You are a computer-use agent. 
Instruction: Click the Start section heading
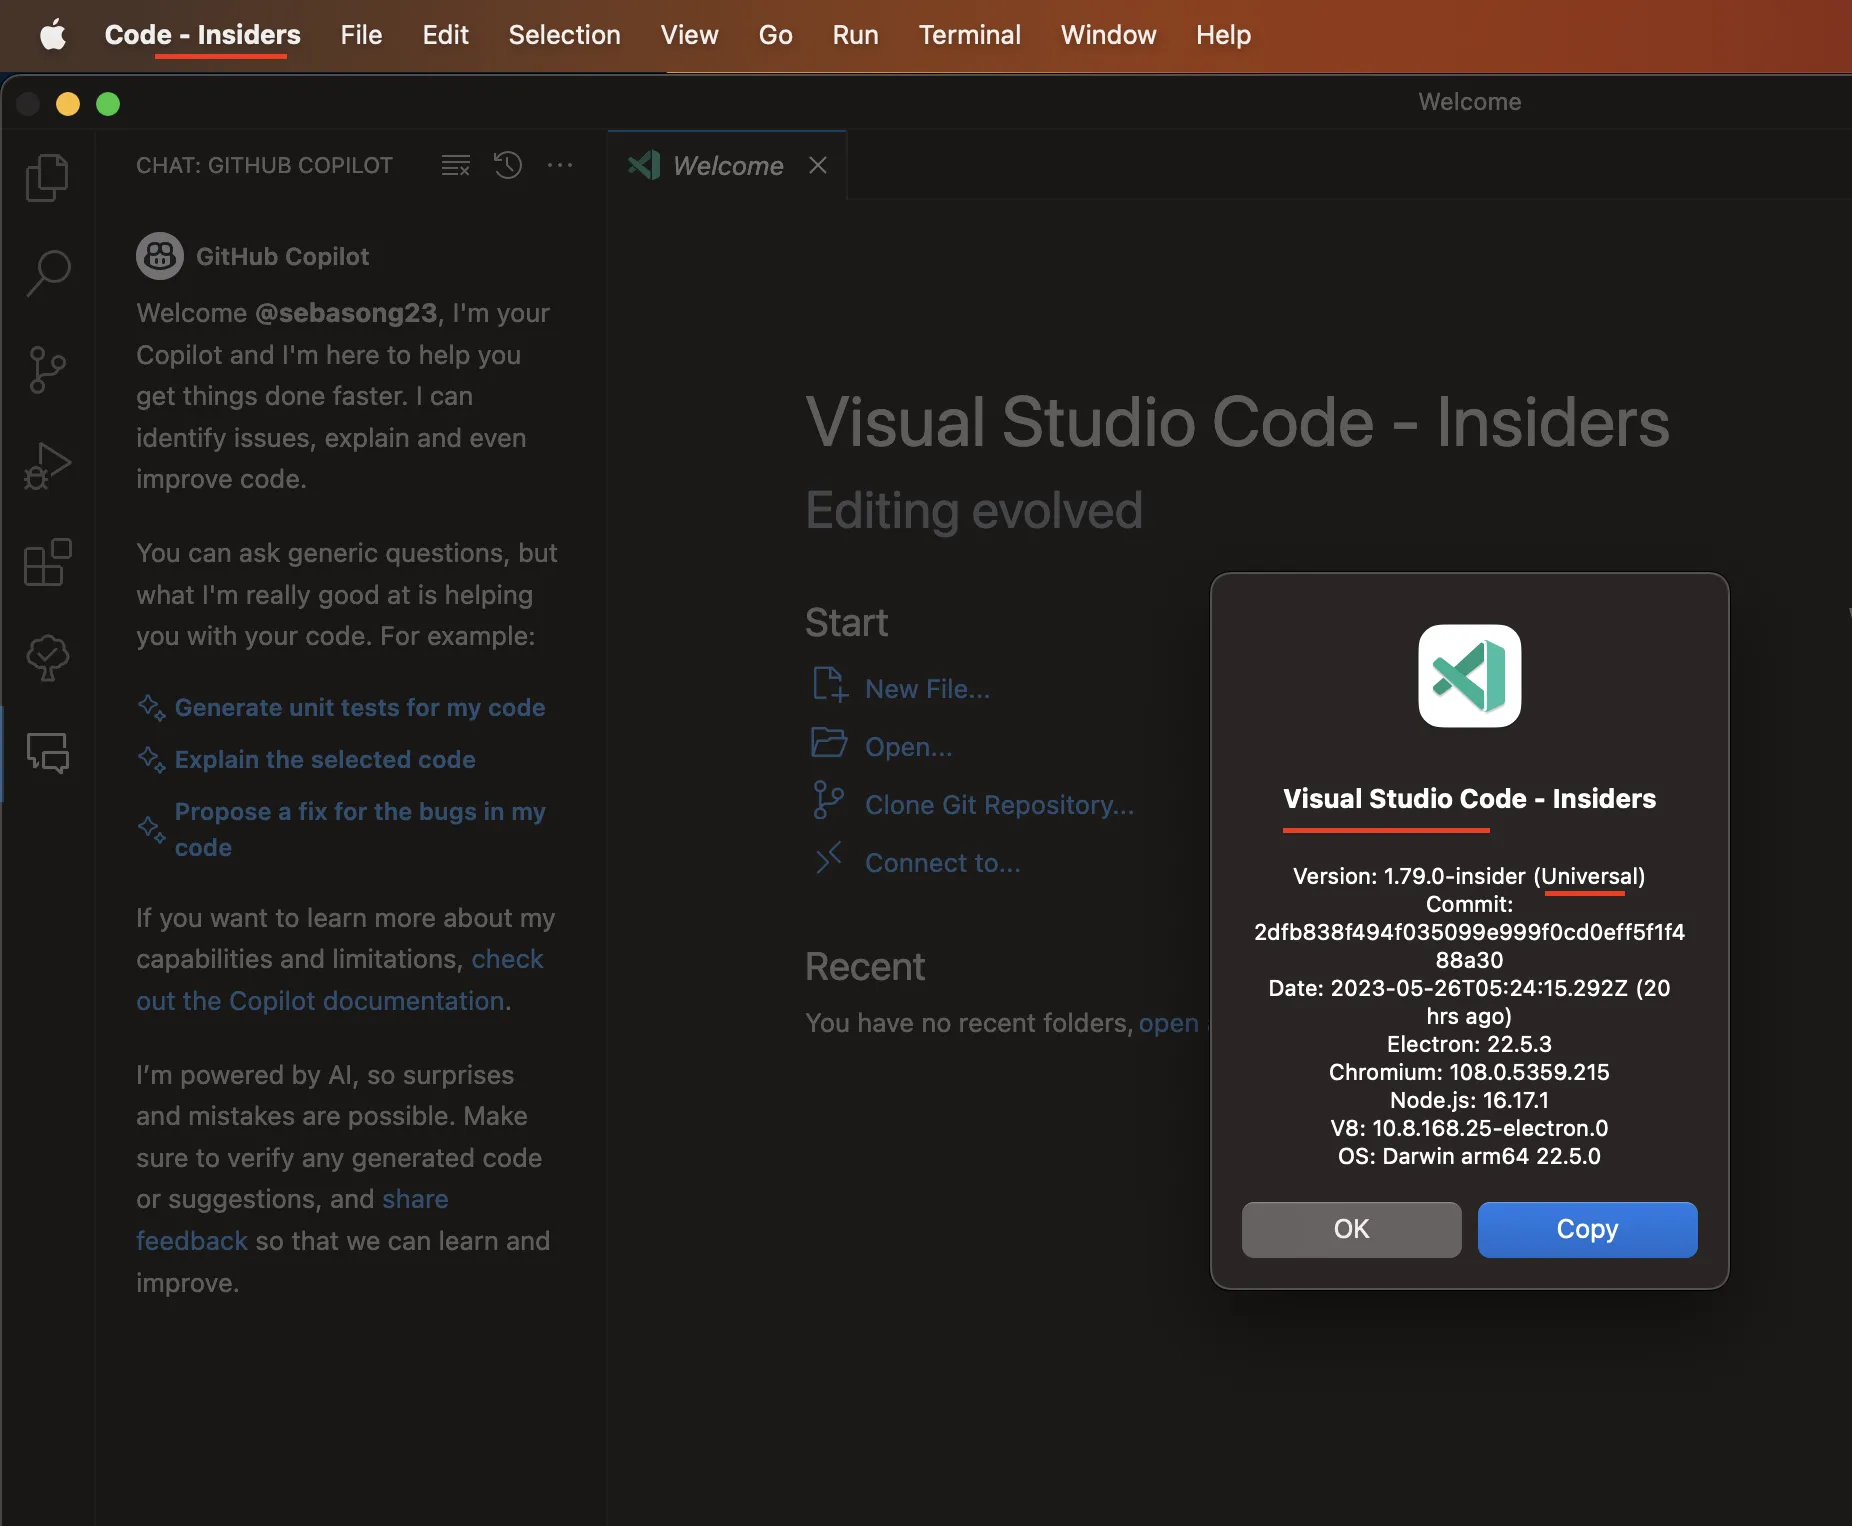tap(847, 623)
